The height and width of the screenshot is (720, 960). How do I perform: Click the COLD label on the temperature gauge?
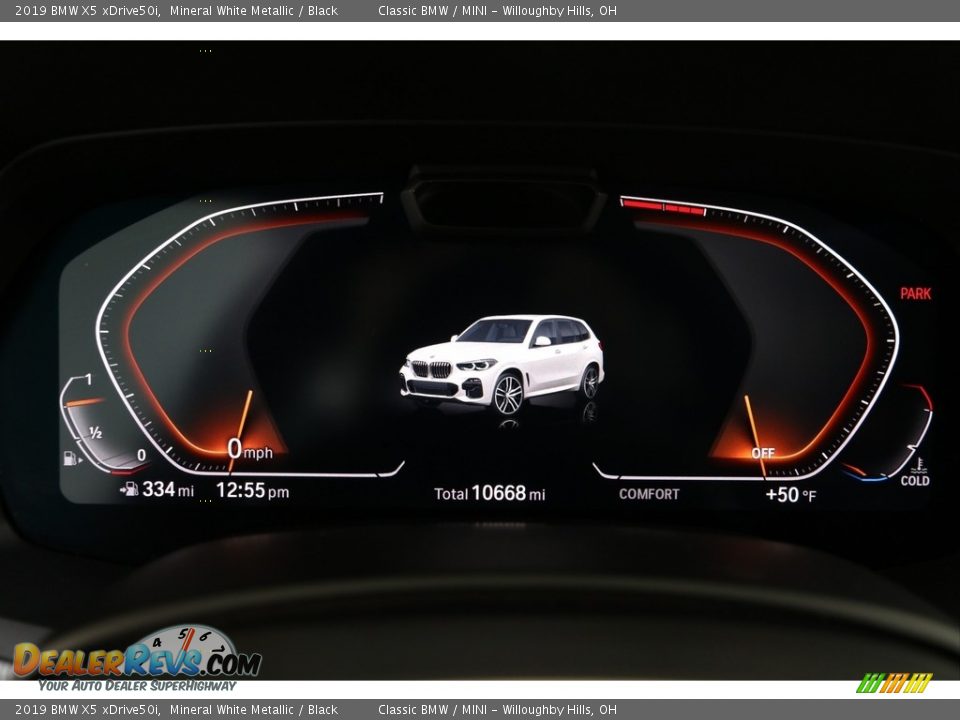[915, 481]
